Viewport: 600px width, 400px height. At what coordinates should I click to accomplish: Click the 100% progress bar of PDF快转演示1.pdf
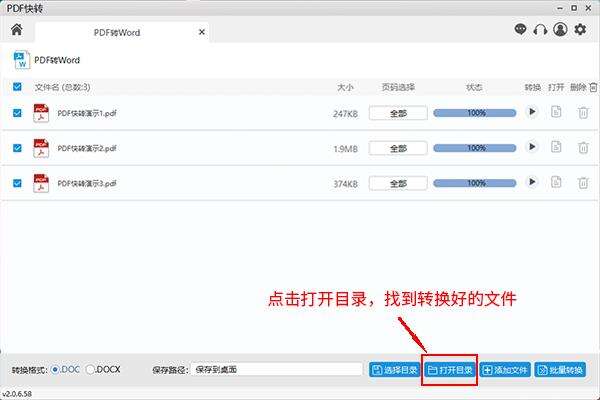coord(474,113)
